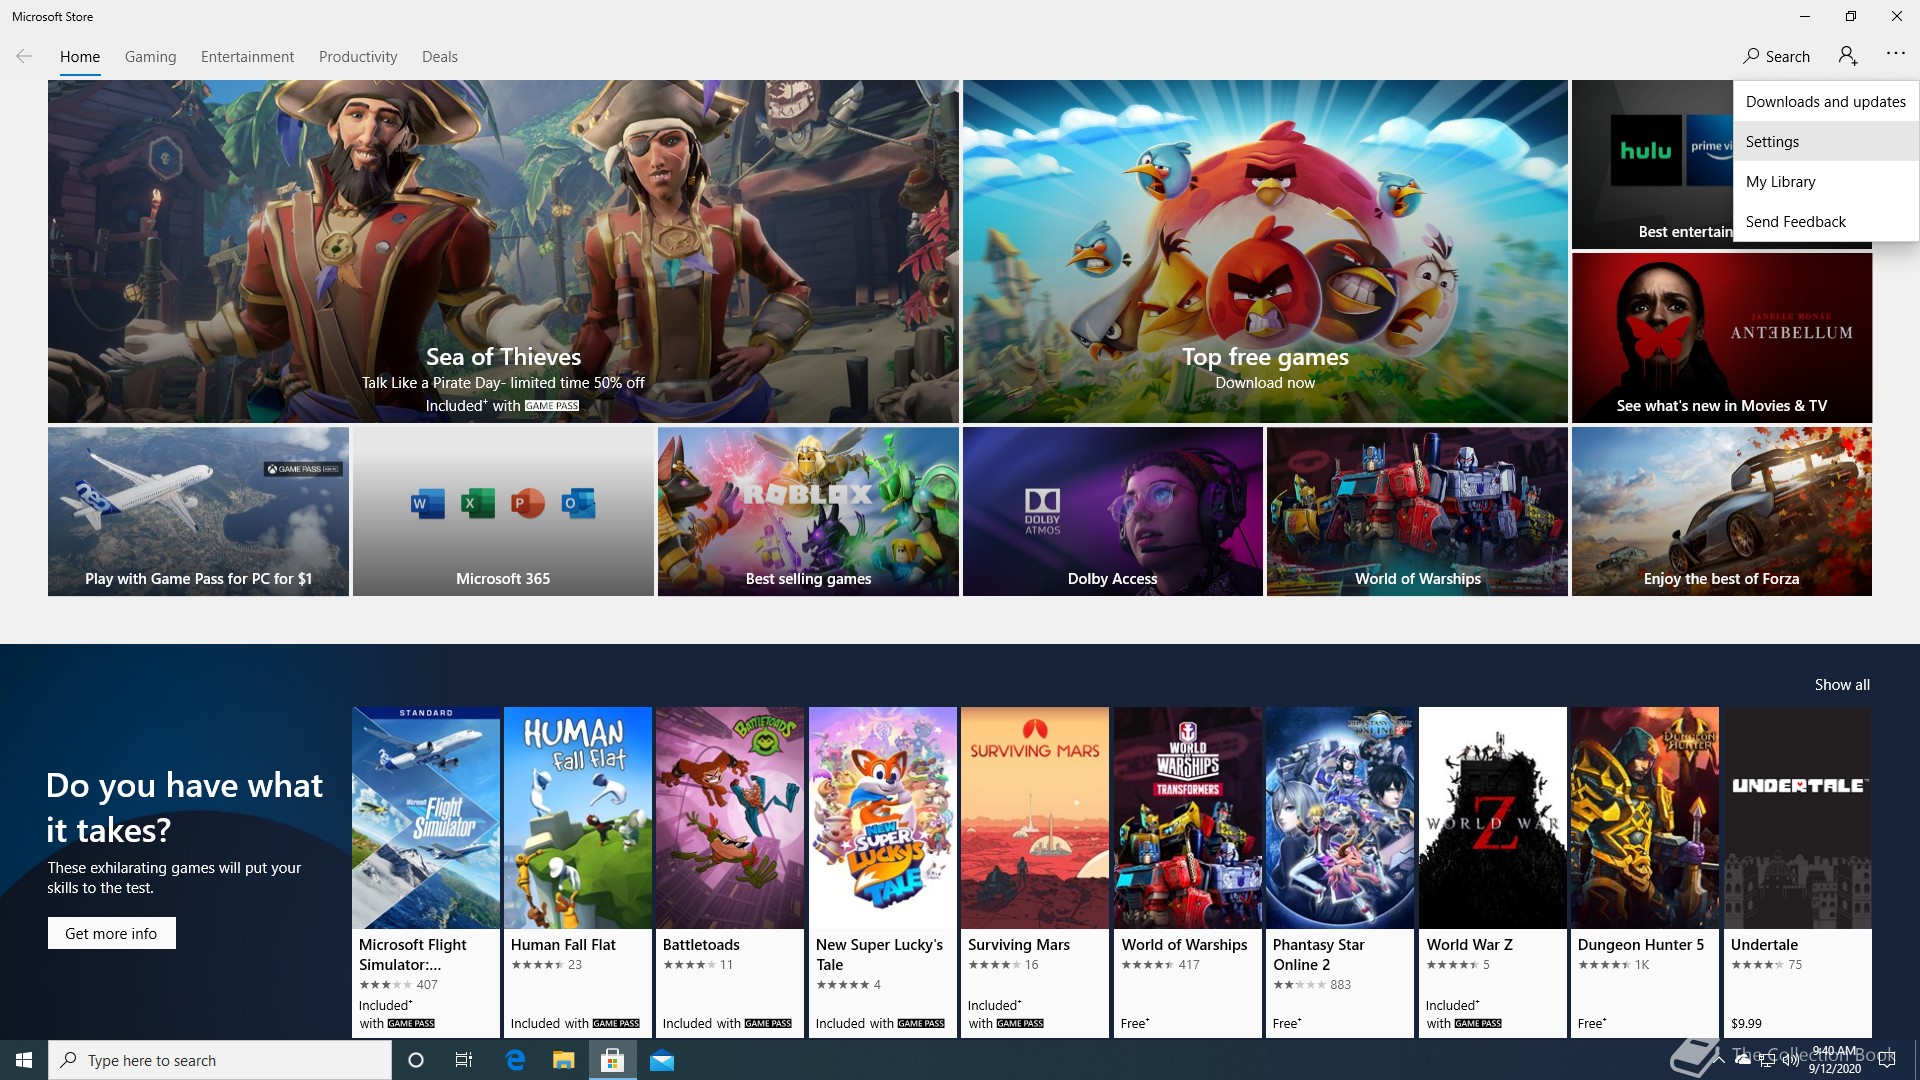
Task: Click the back arrow icon
Action: coord(24,56)
